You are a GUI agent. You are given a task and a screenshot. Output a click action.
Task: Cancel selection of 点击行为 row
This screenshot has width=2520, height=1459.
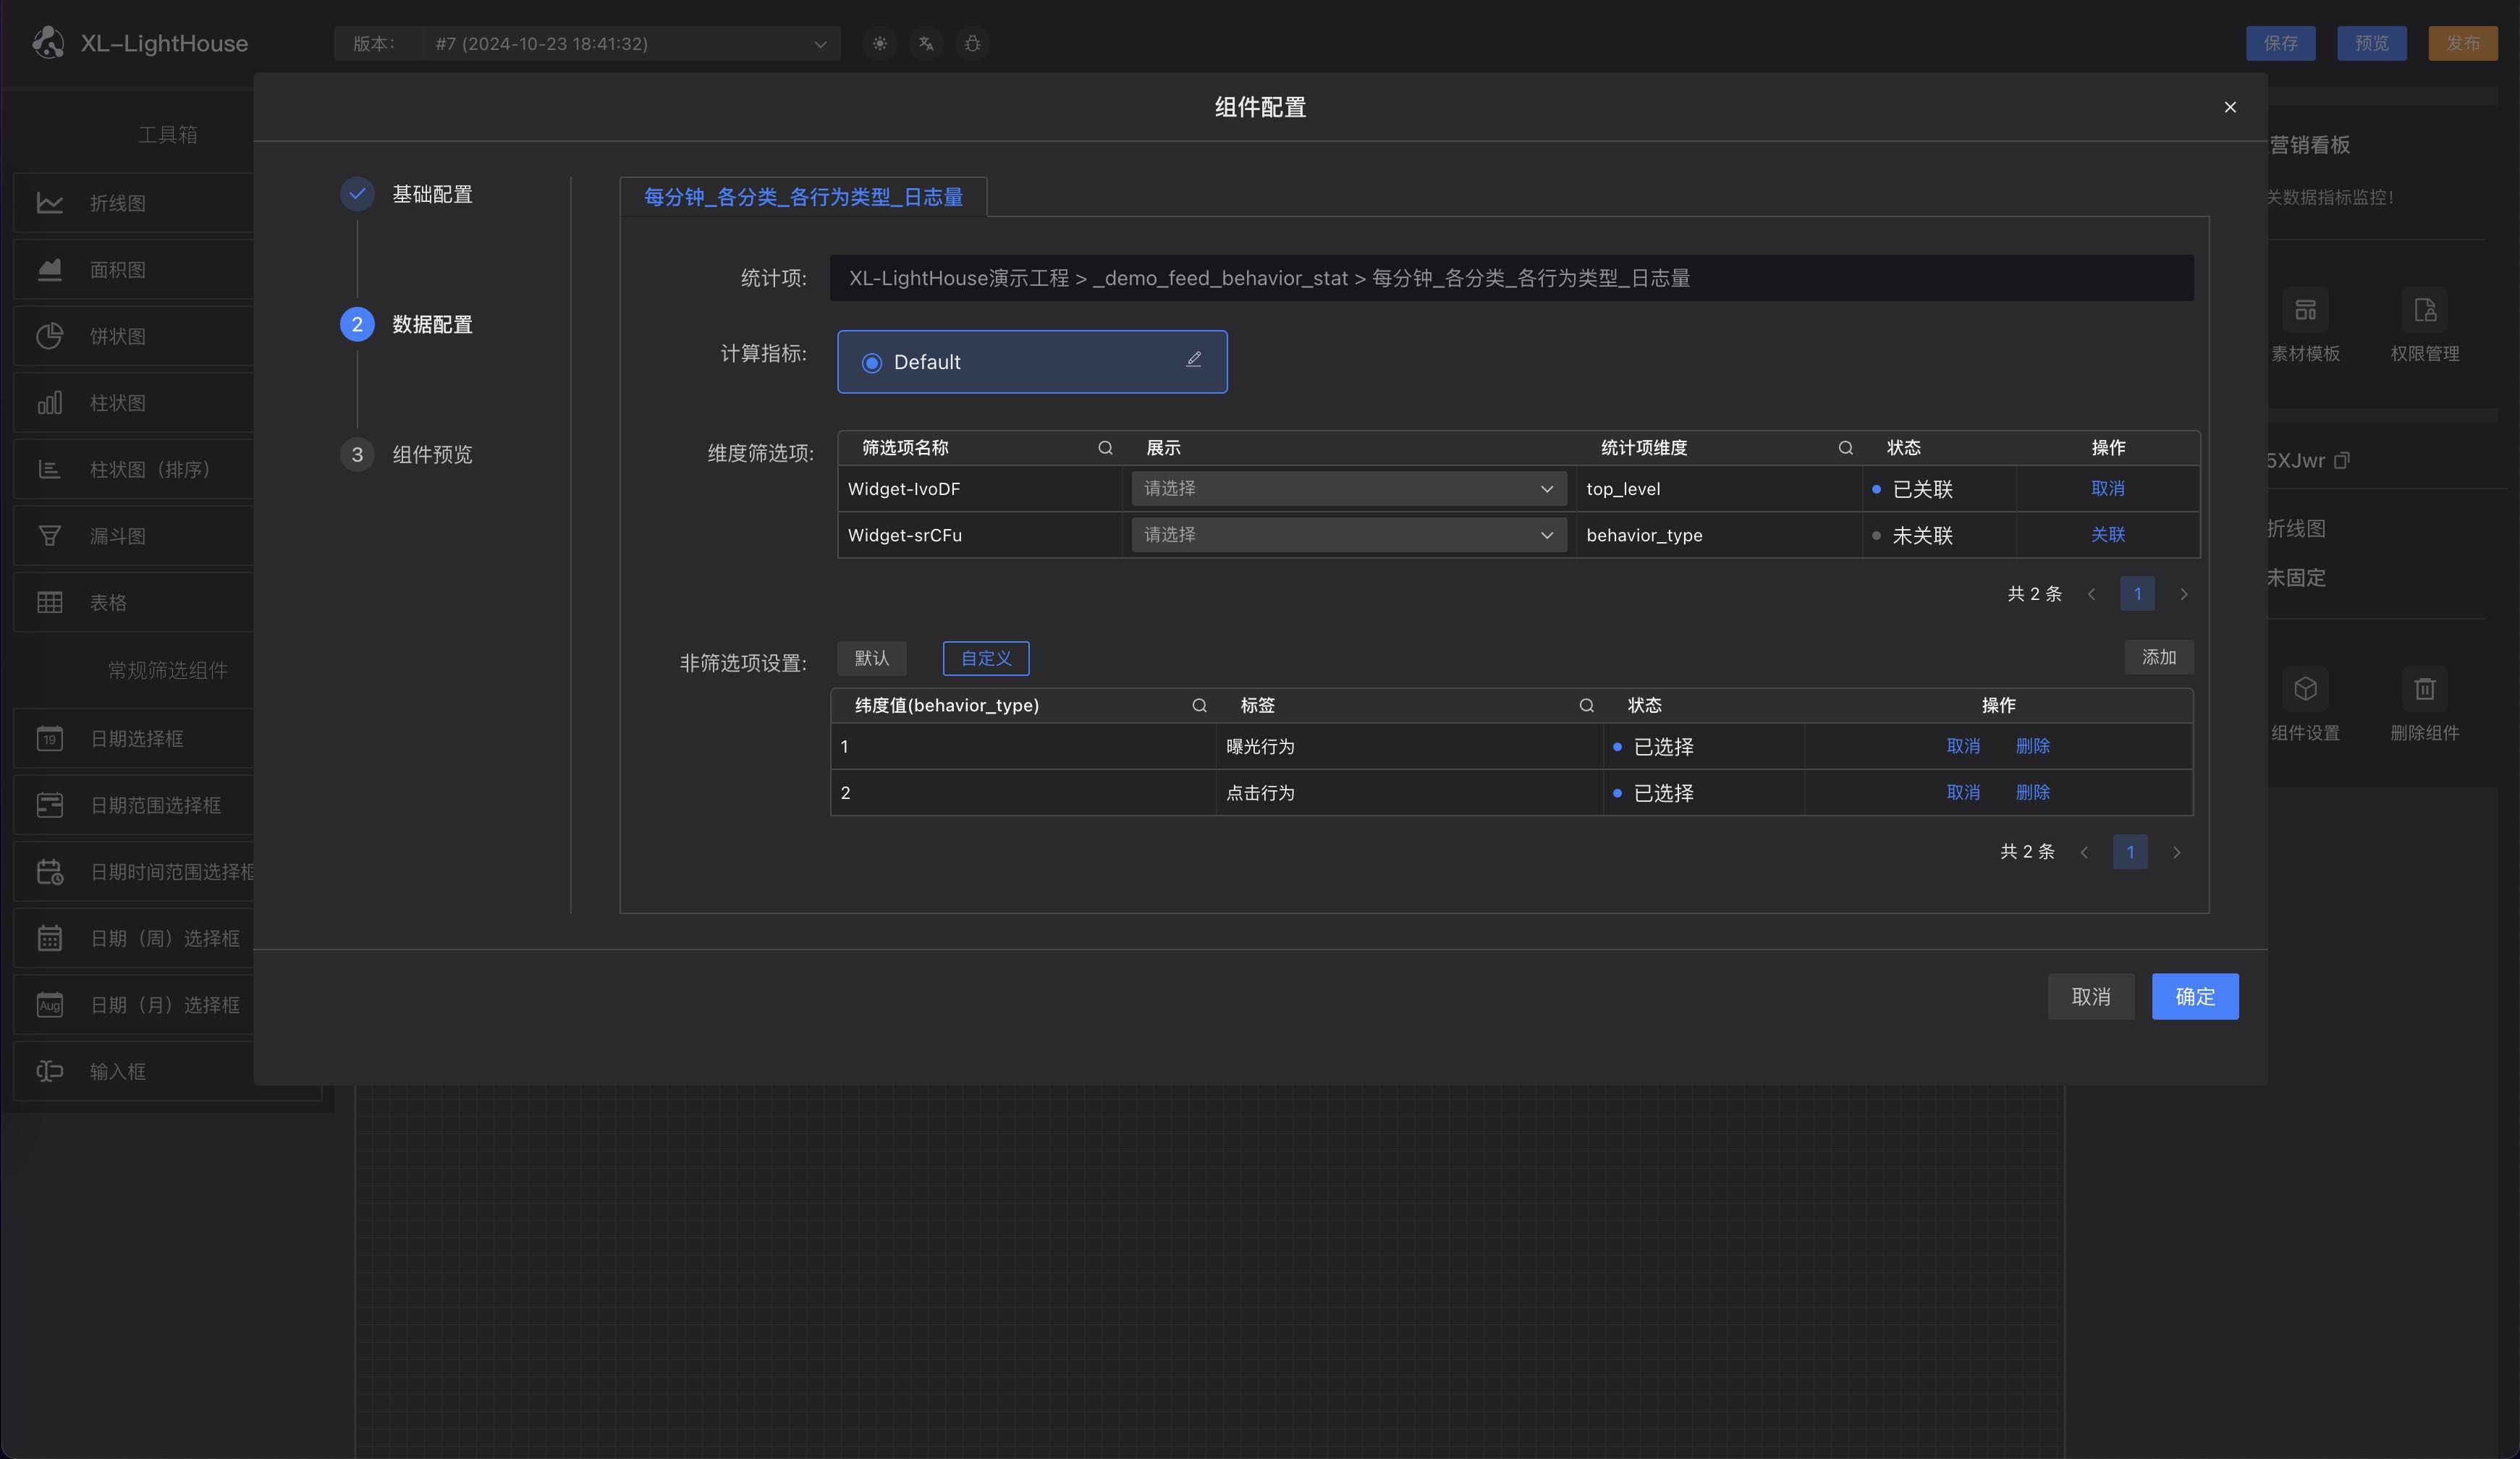pos(1963,793)
